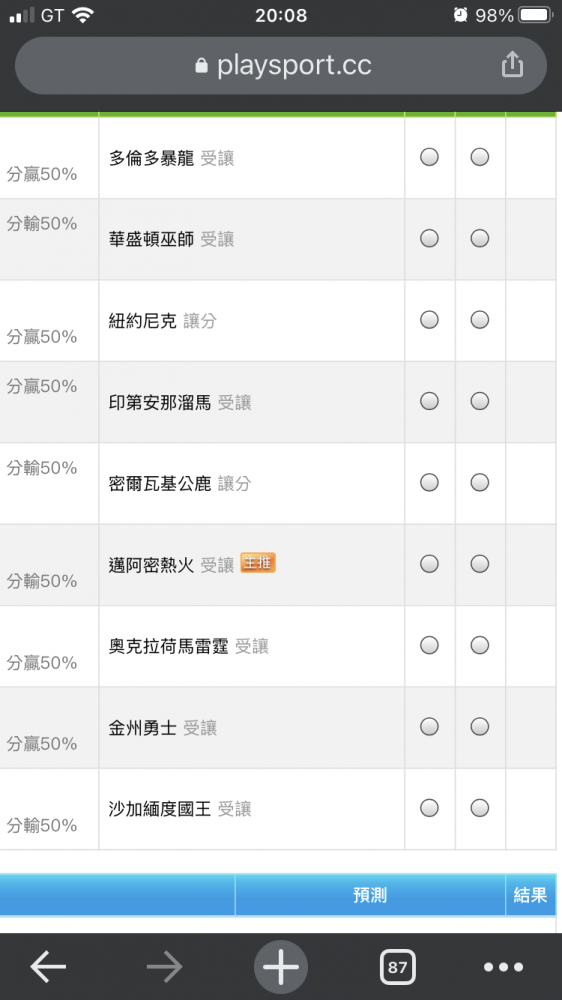Image resolution: width=562 pixels, height=1000 pixels.
Task: Open the three-dot browser menu
Action: [503, 967]
